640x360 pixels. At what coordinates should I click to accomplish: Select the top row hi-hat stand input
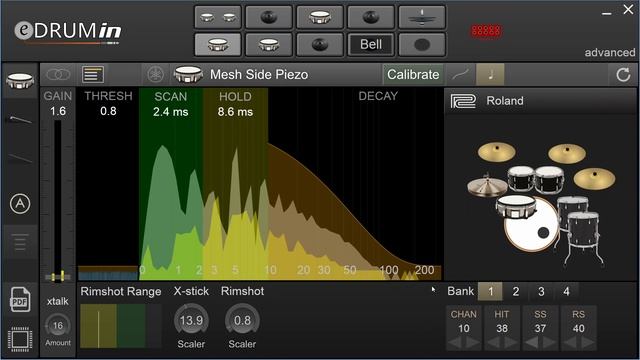(422, 17)
